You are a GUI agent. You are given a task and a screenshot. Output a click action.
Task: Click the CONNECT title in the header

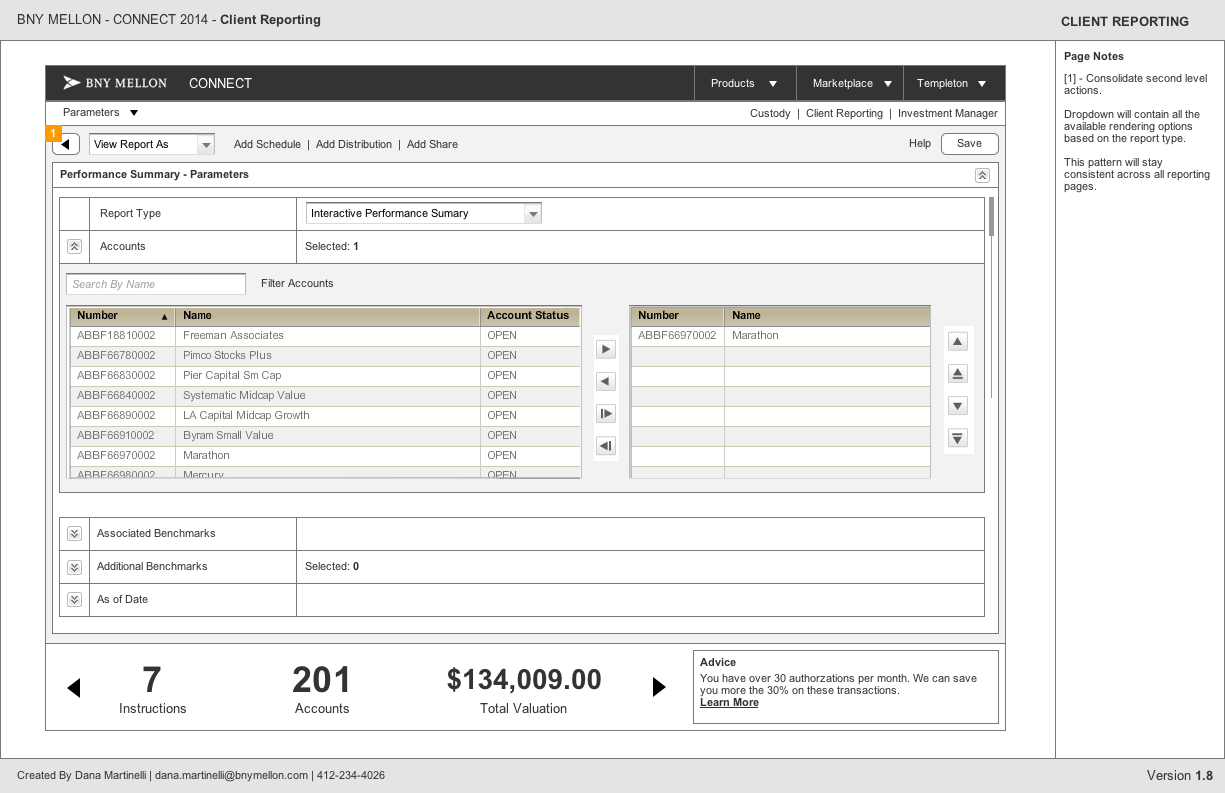(220, 83)
